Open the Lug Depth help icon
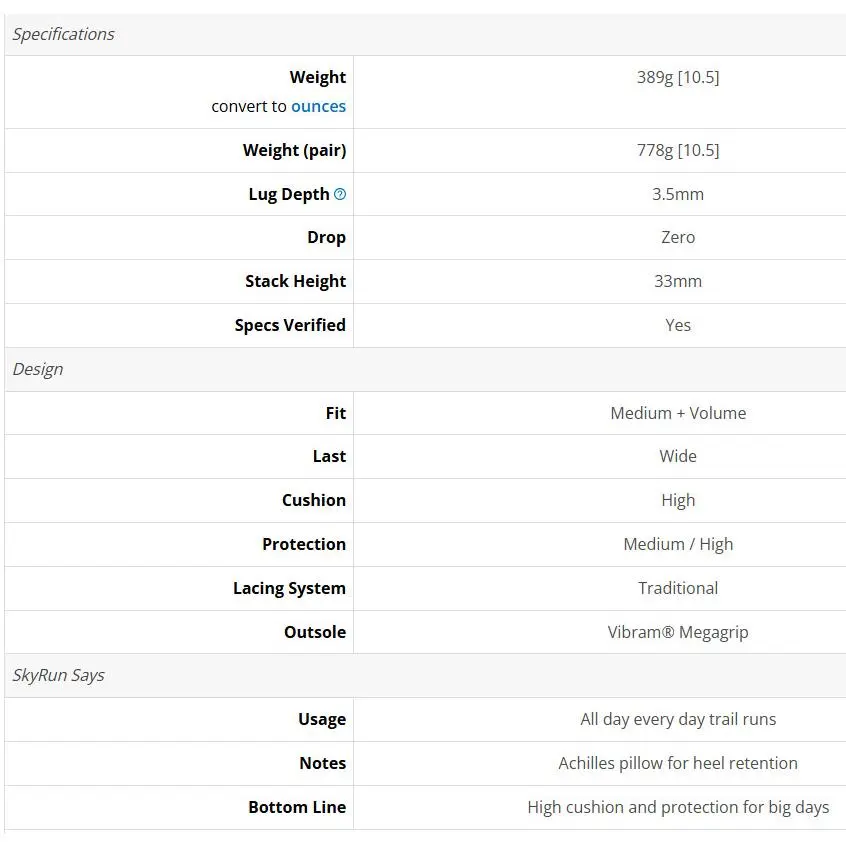Viewport: 846px width, 846px height. pos(340,194)
